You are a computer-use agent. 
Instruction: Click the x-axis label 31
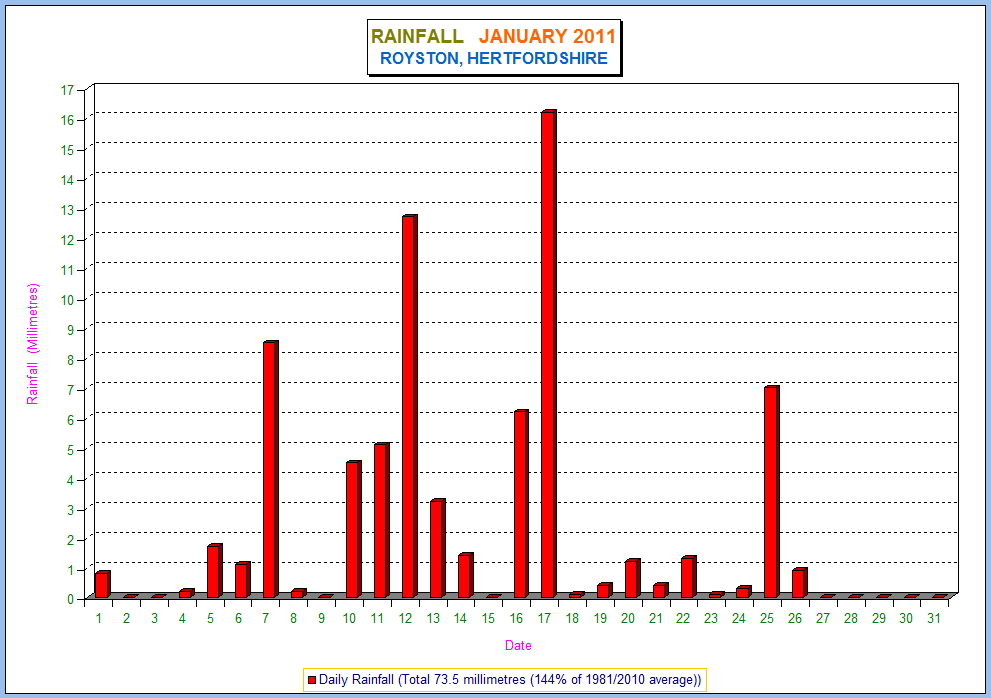click(934, 618)
